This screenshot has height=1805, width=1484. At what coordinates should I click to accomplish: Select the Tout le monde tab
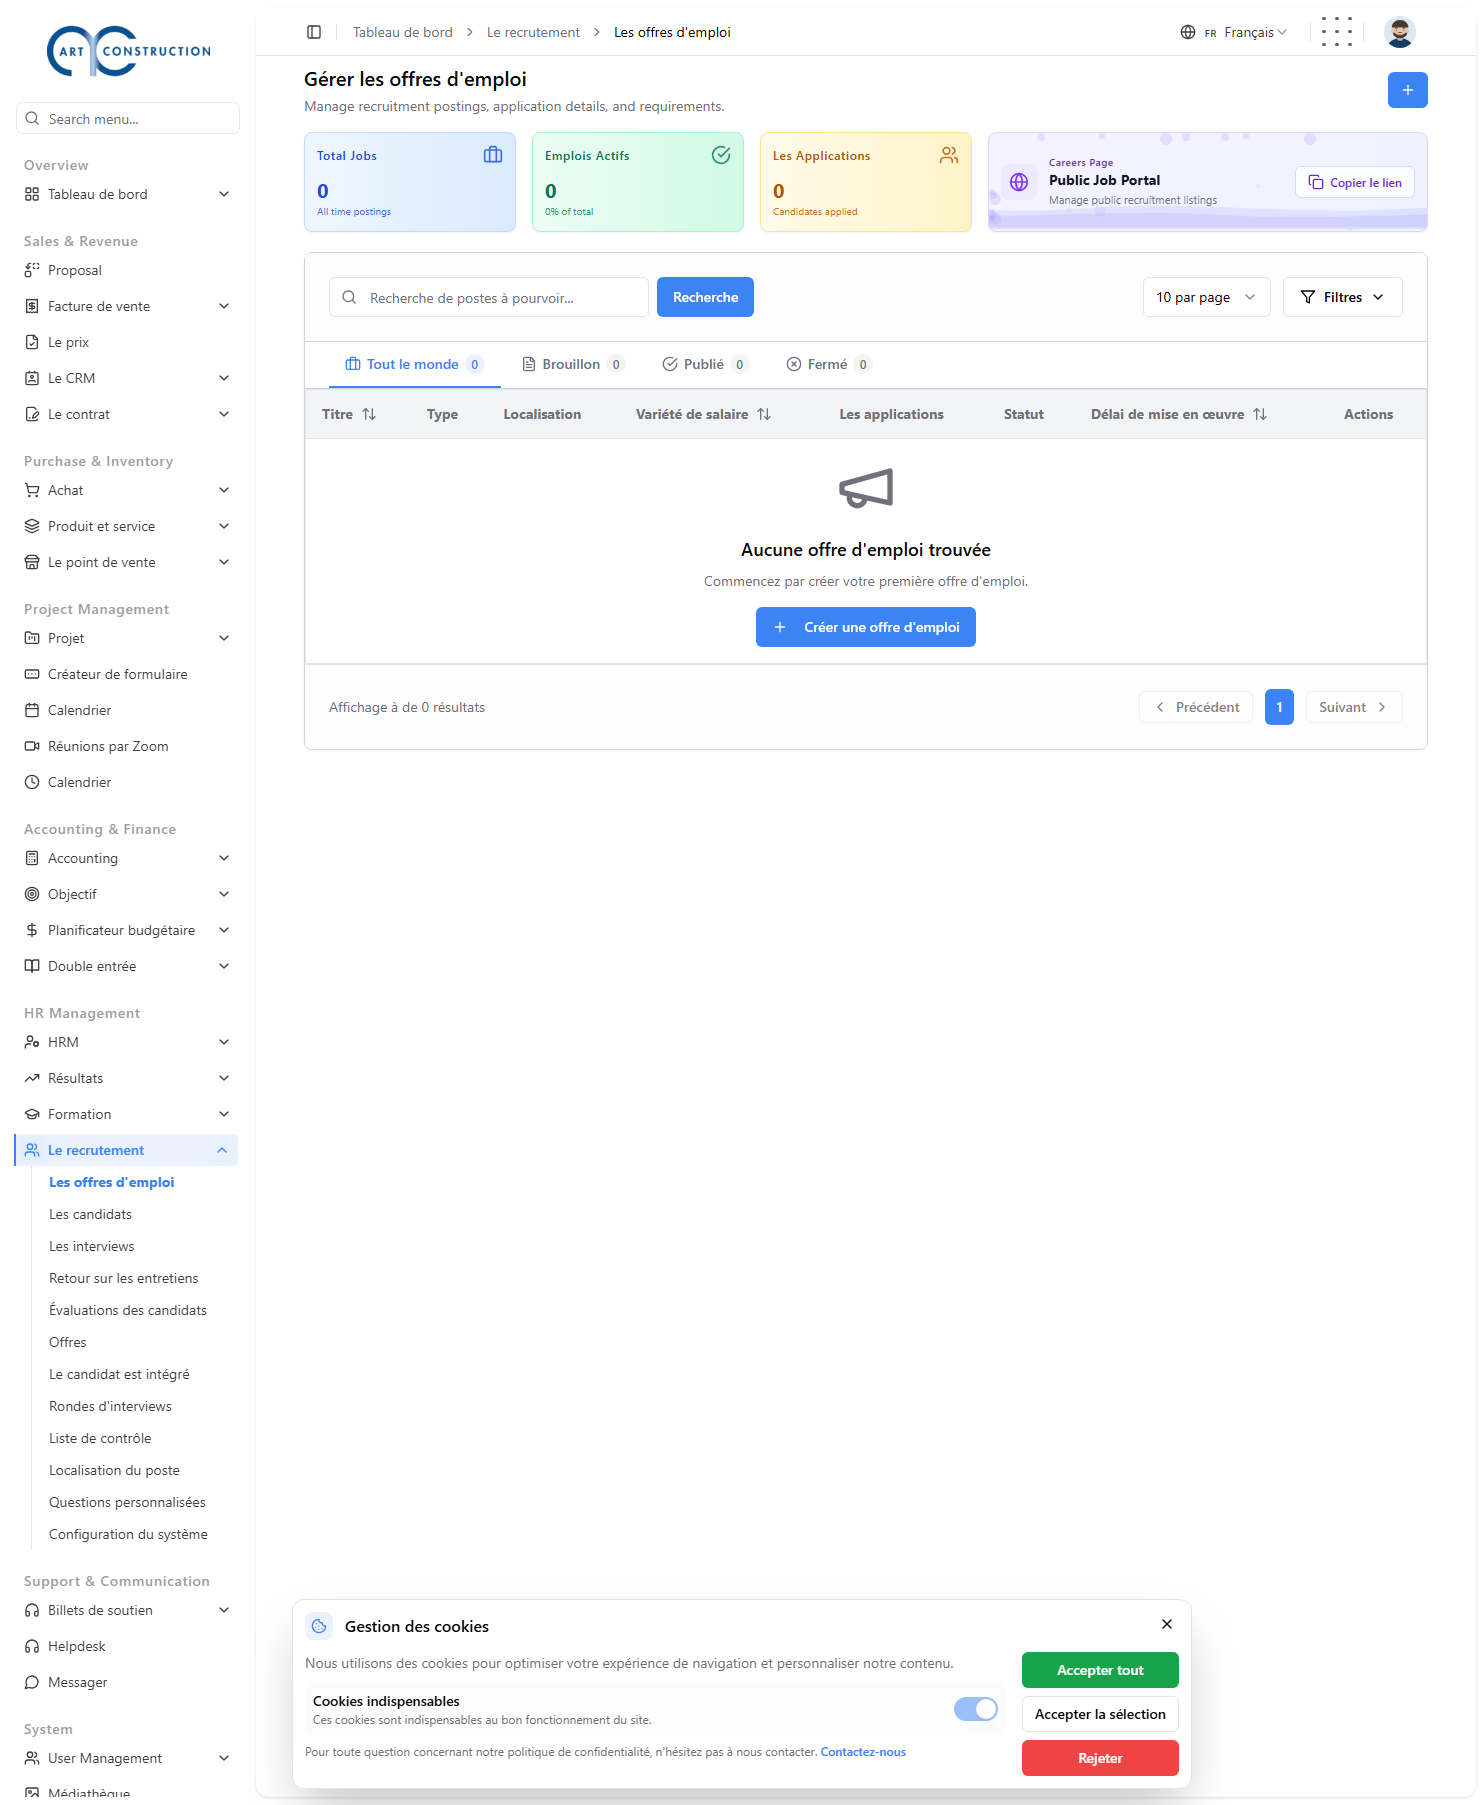pos(414,364)
